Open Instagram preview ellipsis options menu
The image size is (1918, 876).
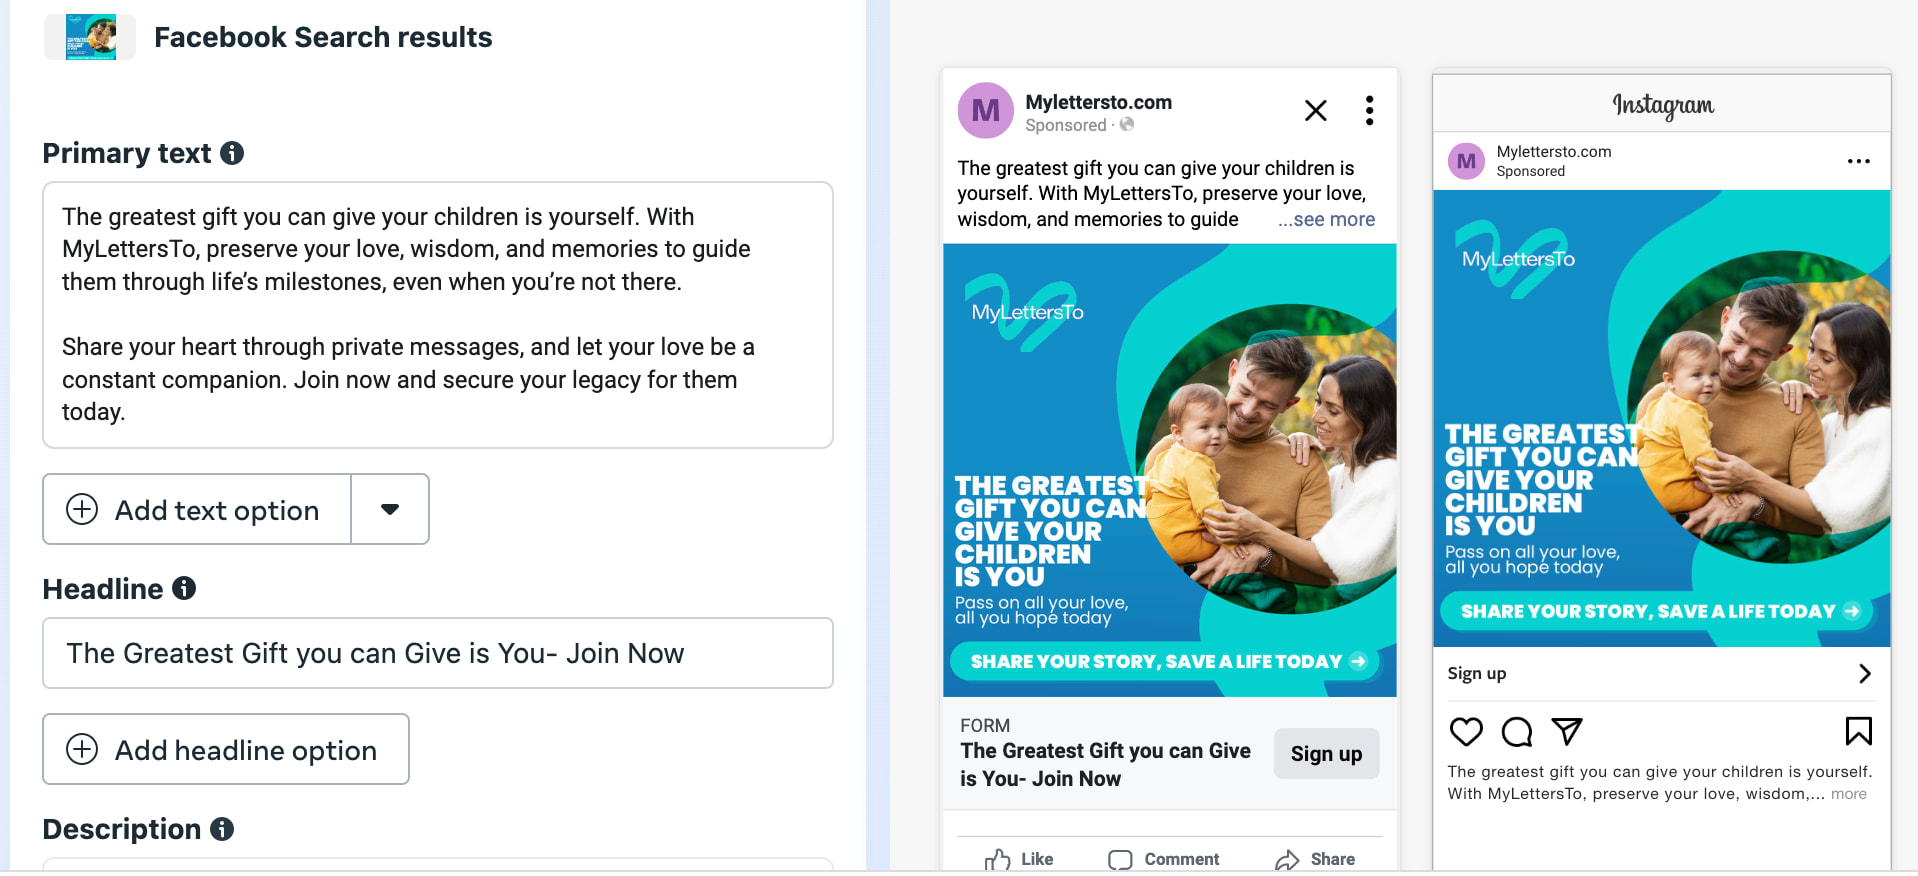point(1858,161)
